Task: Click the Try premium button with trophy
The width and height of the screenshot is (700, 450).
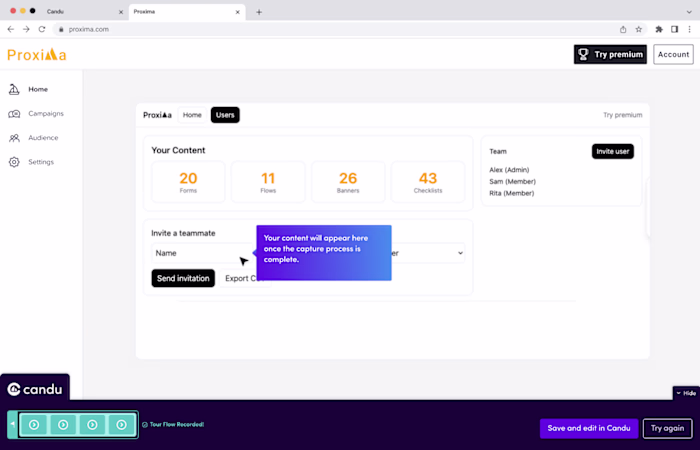Action: tap(610, 54)
